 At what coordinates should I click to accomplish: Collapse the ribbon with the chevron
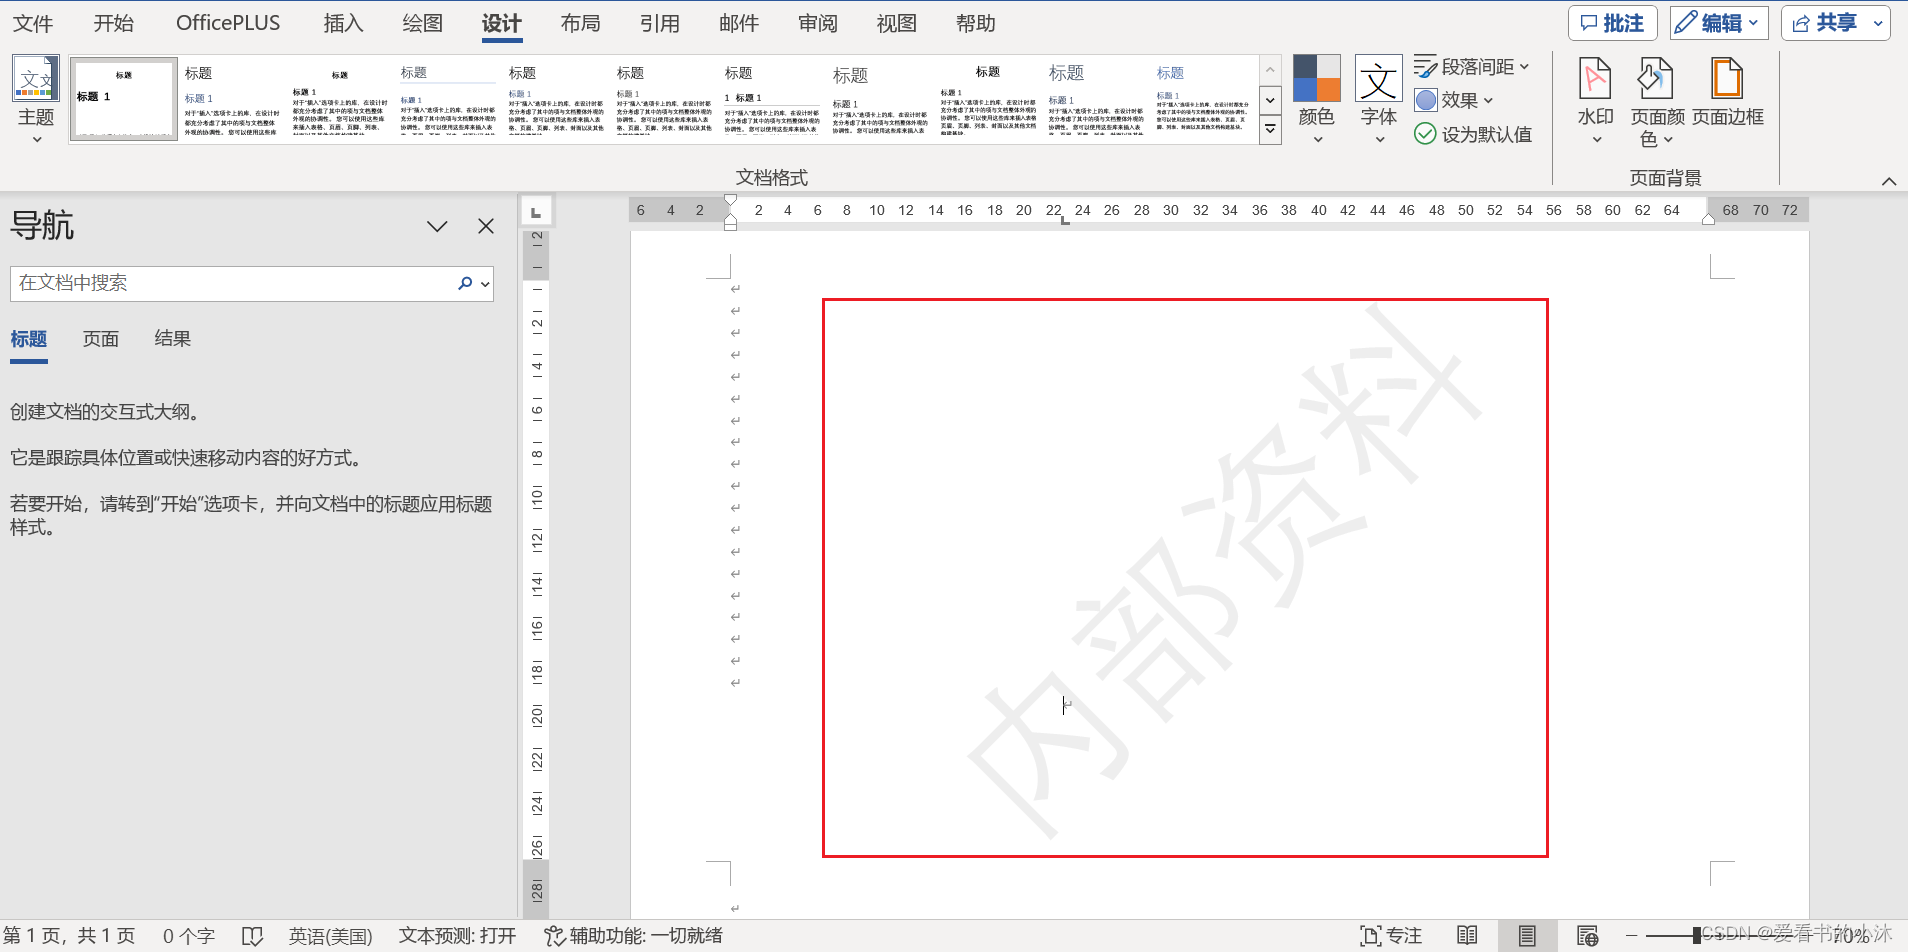click(1889, 181)
